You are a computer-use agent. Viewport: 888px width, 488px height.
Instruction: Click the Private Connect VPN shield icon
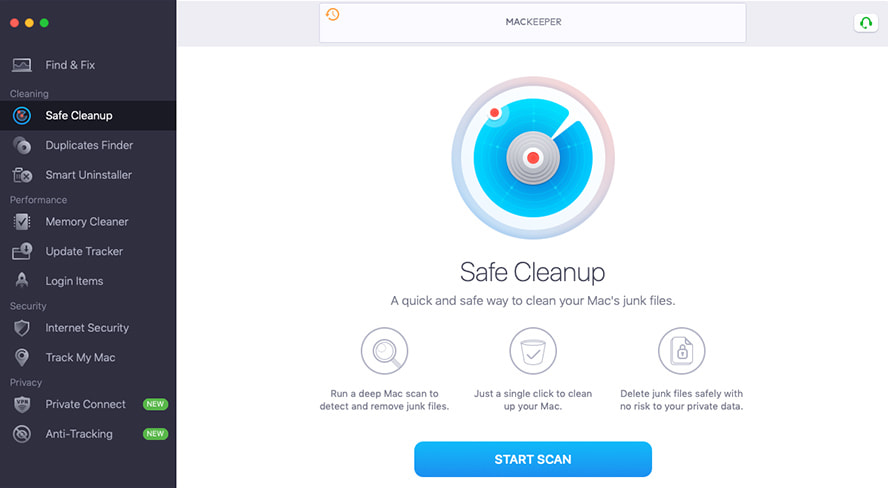[22, 404]
